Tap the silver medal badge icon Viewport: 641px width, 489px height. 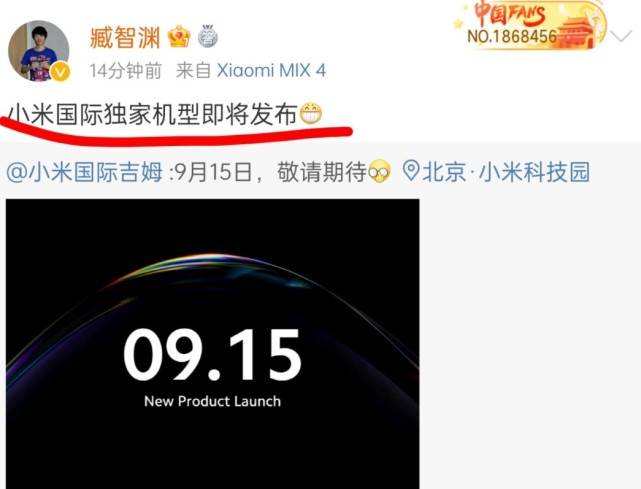tap(208, 36)
